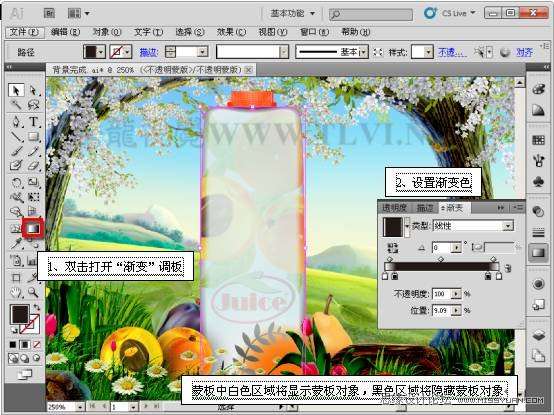The height and width of the screenshot is (415, 554).
Task: Select the Free Transform tool
Action: [34, 197]
